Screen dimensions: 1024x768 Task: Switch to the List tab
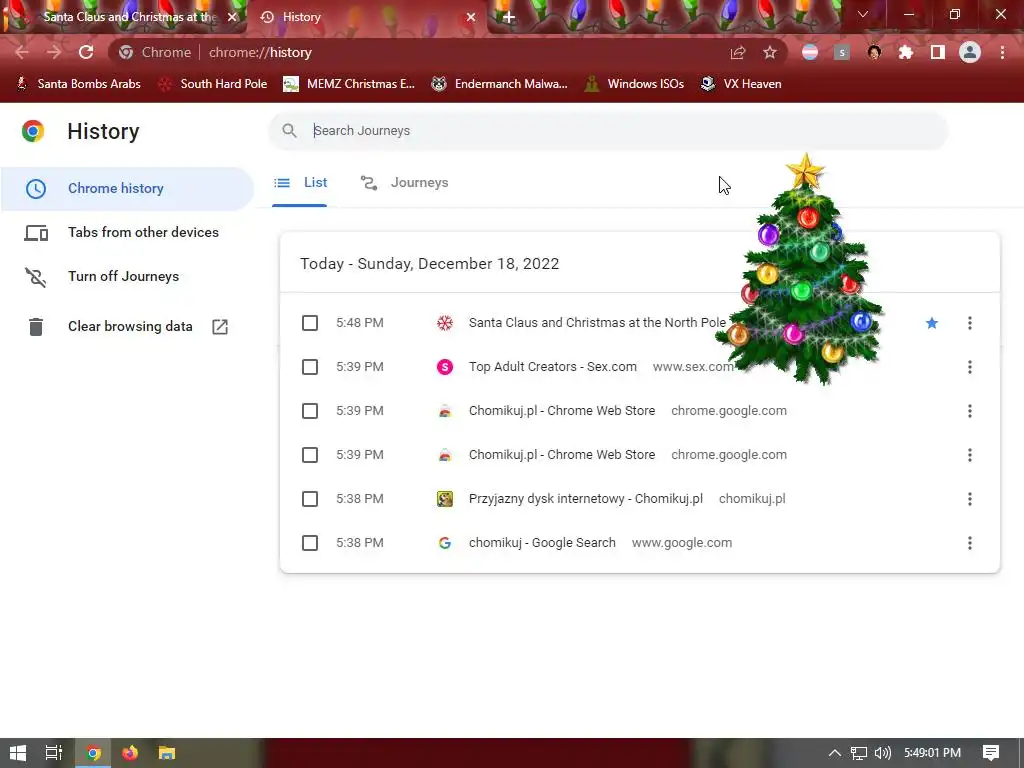[x=300, y=183]
